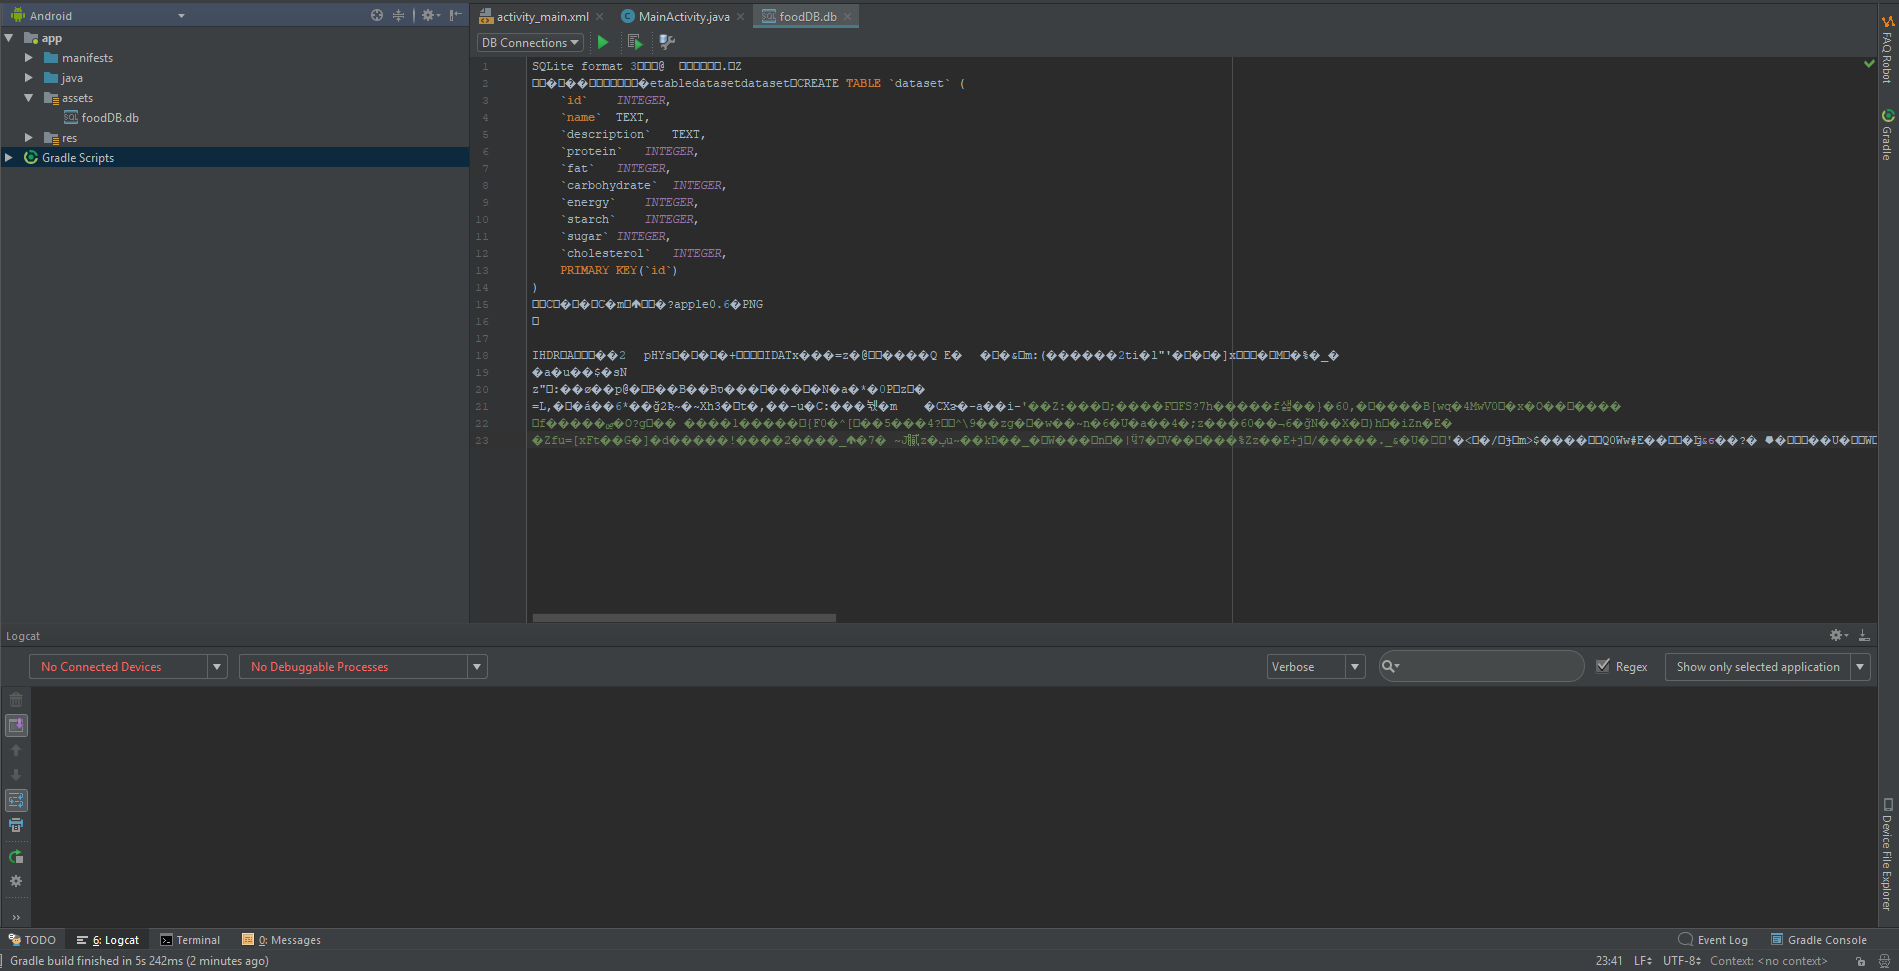This screenshot has width=1899, height=971.
Task: Click the logcat search input field
Action: (x=1490, y=666)
